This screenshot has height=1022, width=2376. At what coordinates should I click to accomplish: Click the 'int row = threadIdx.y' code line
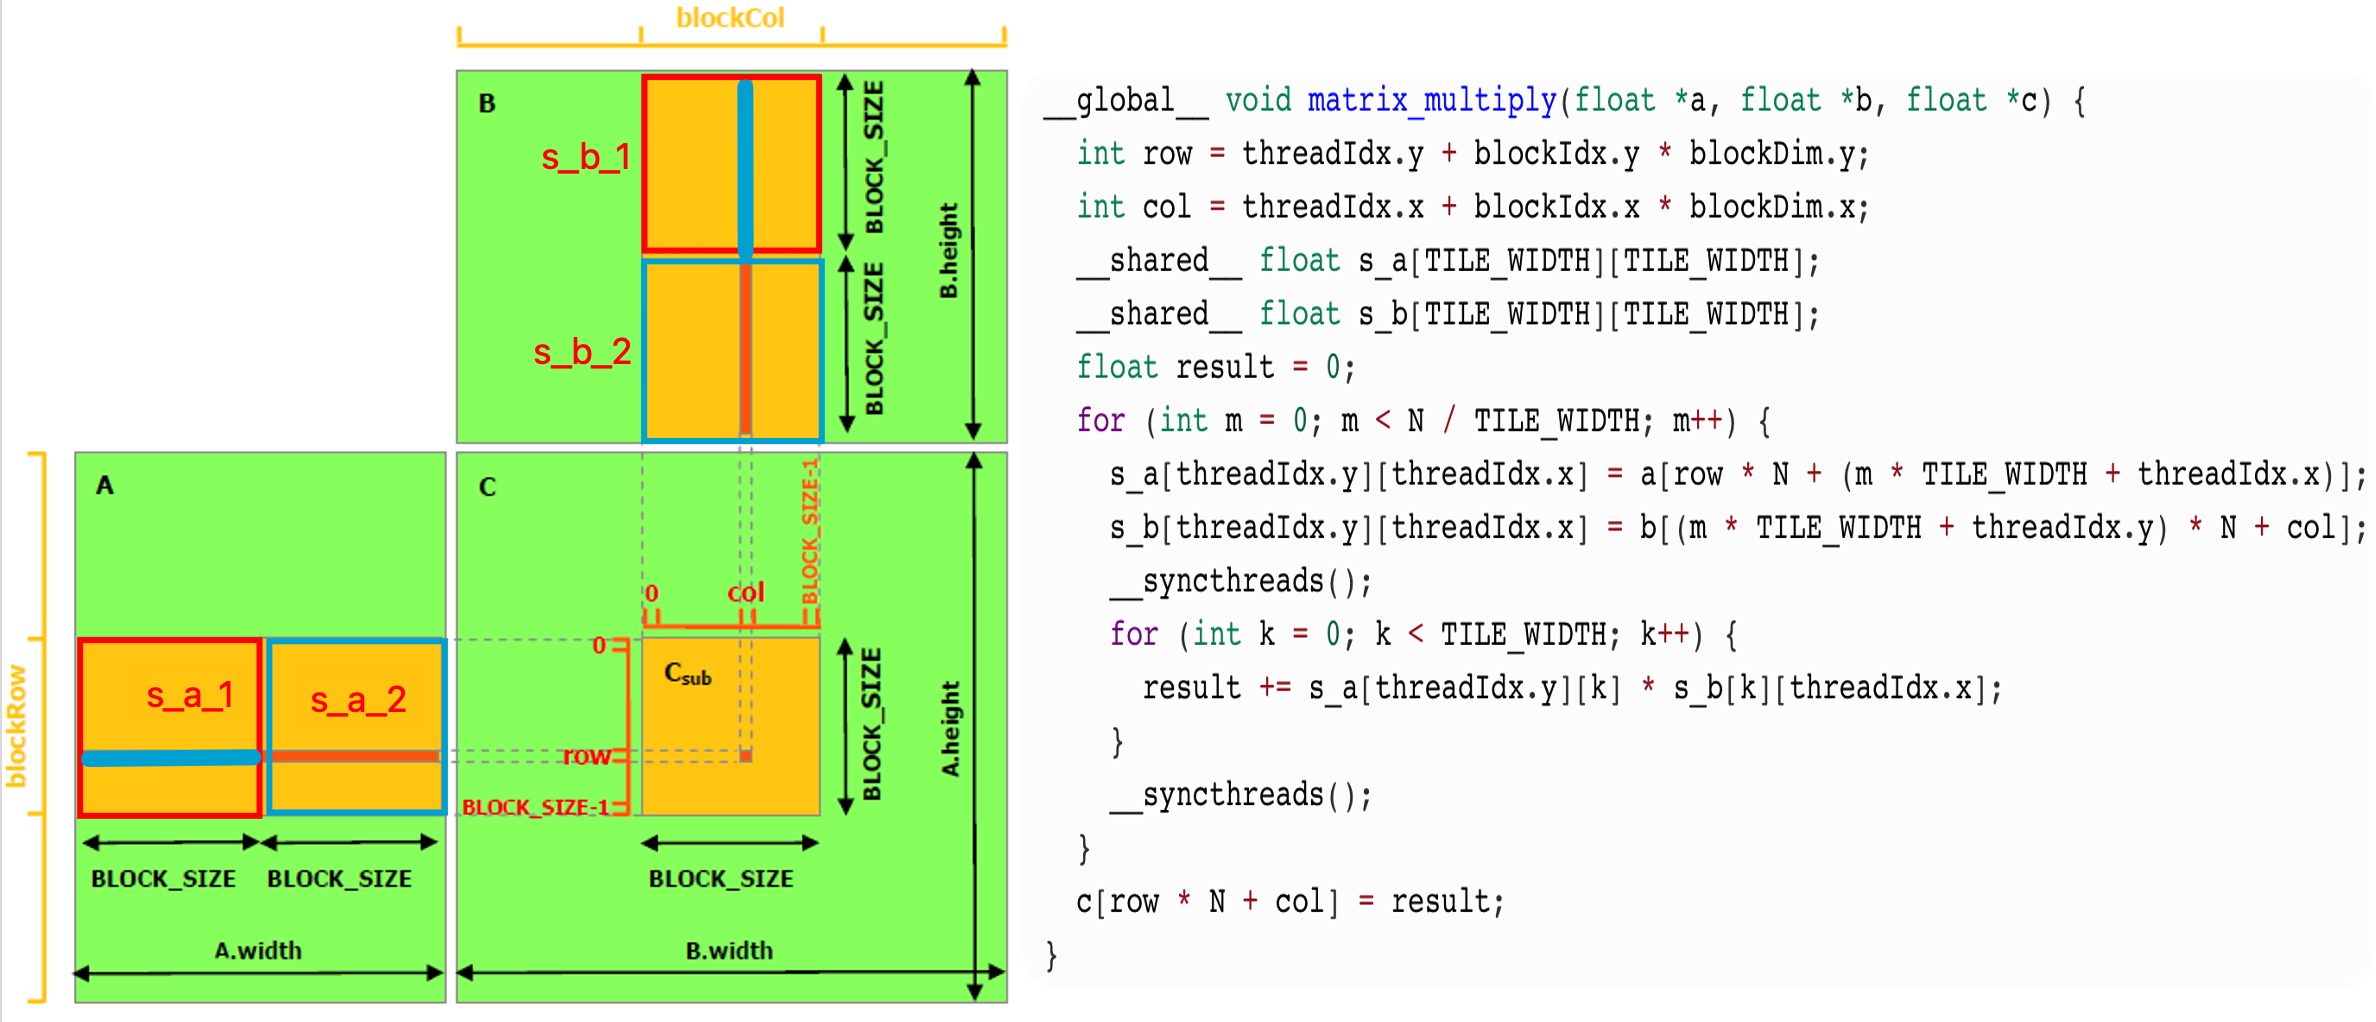click(1473, 154)
